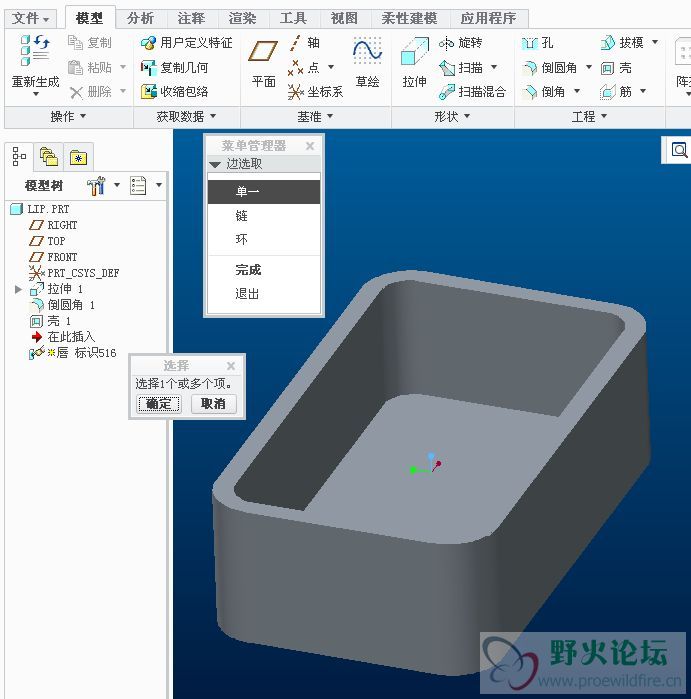Create a datum Plane (平面)
This screenshot has width=691, height=699.
[x=263, y=62]
